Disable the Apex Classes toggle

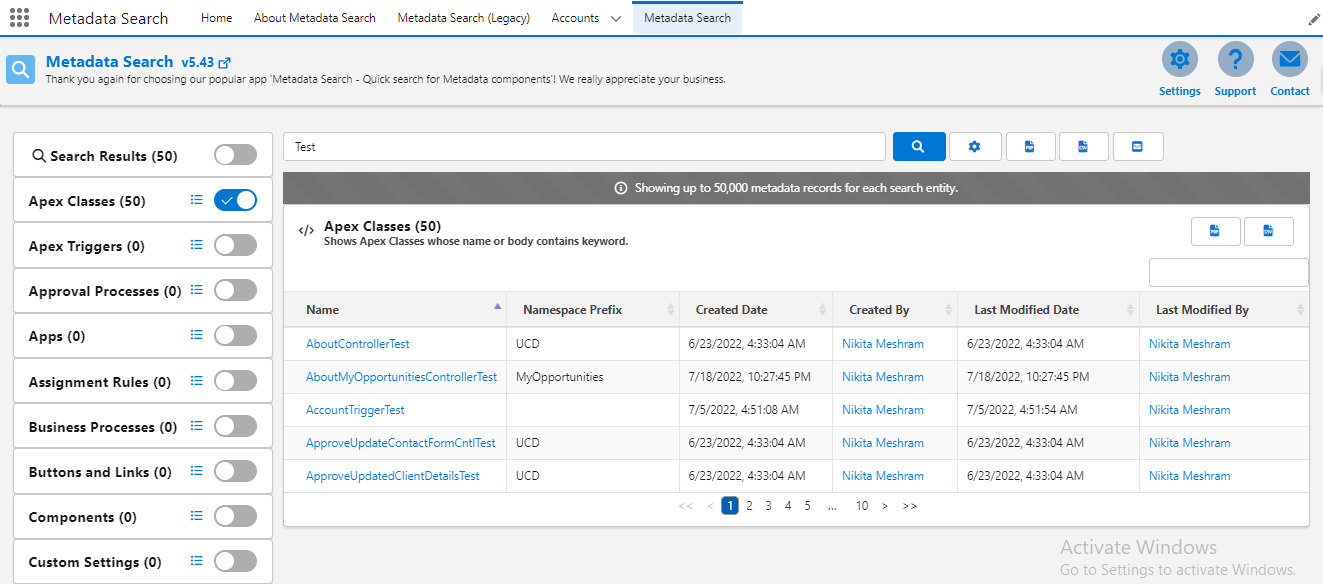pos(235,201)
